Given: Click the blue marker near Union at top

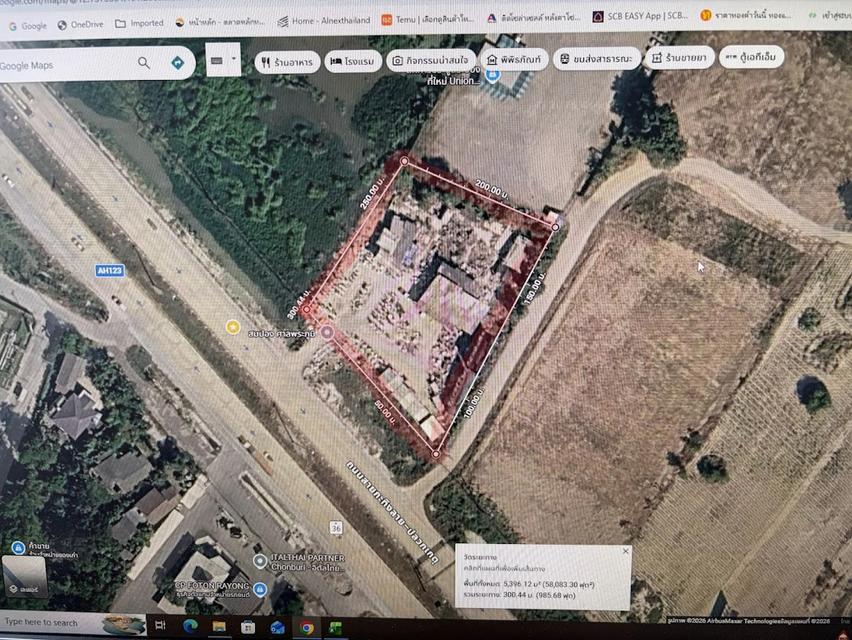Looking at the screenshot, I should pyautogui.click(x=492, y=74).
